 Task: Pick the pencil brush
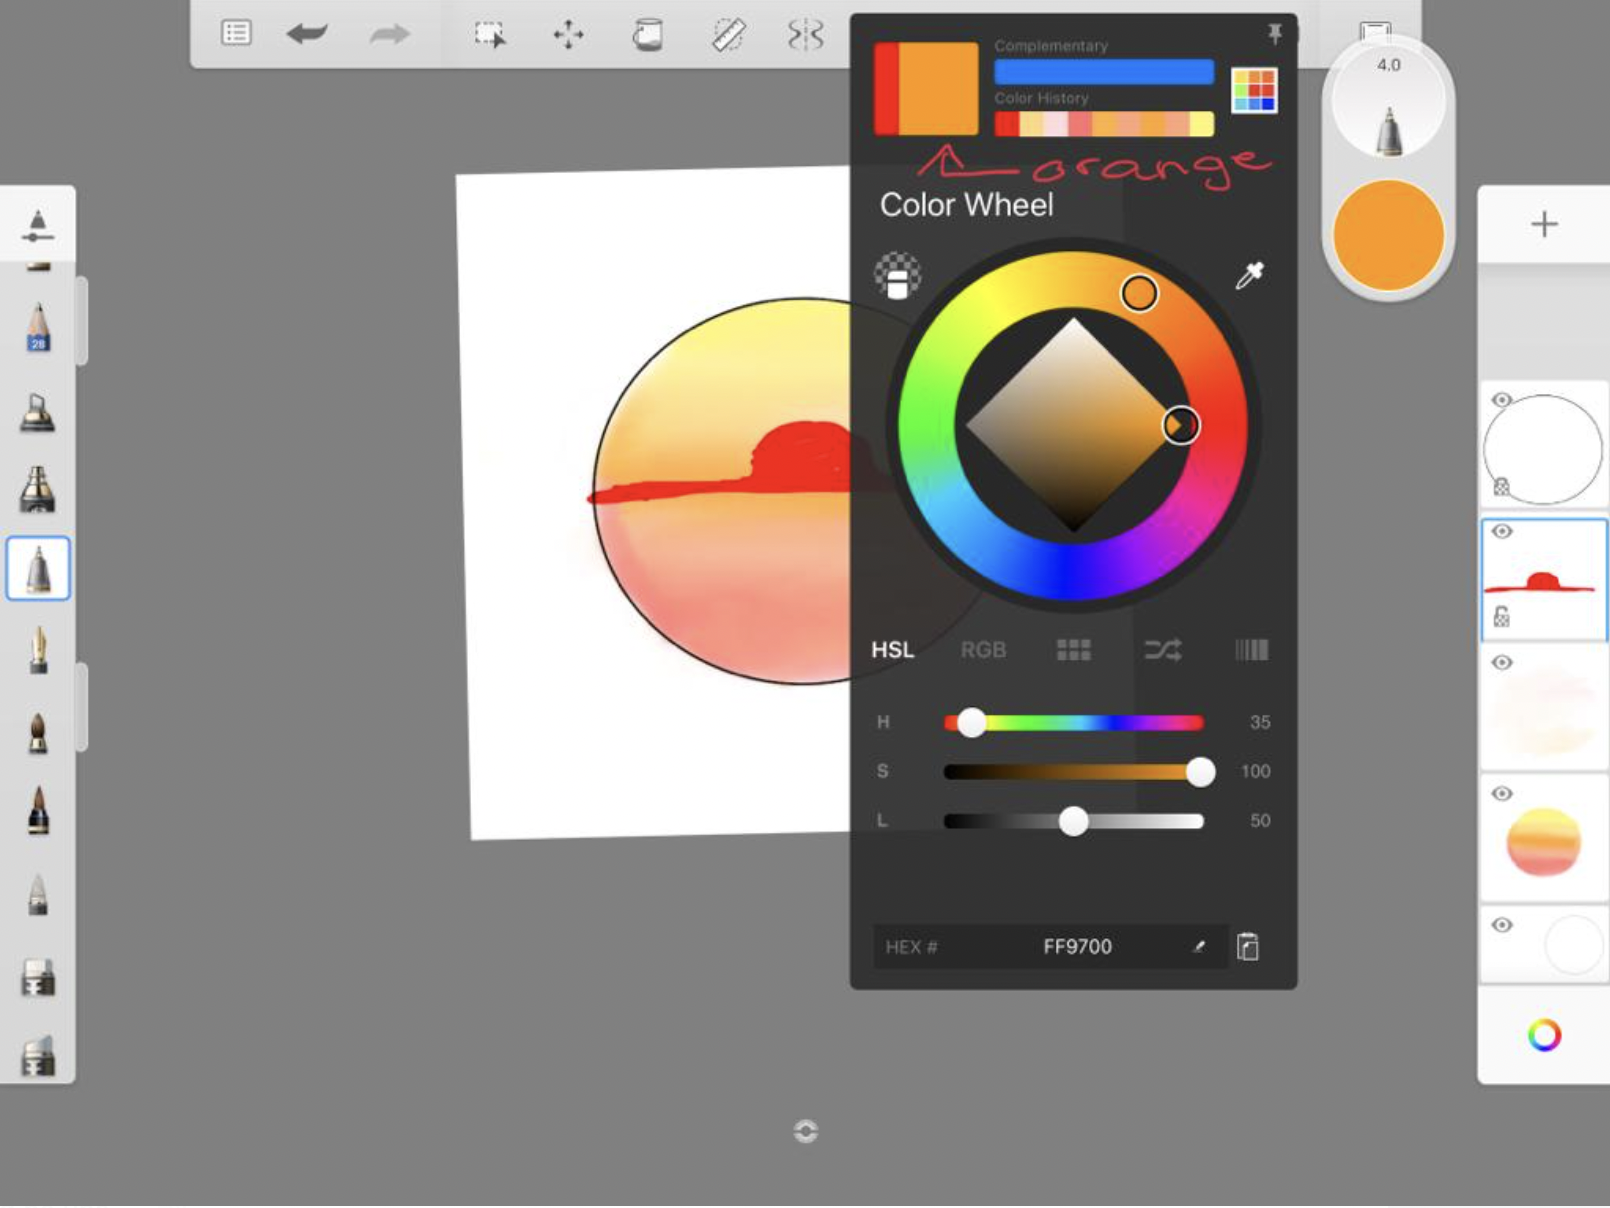(38, 326)
